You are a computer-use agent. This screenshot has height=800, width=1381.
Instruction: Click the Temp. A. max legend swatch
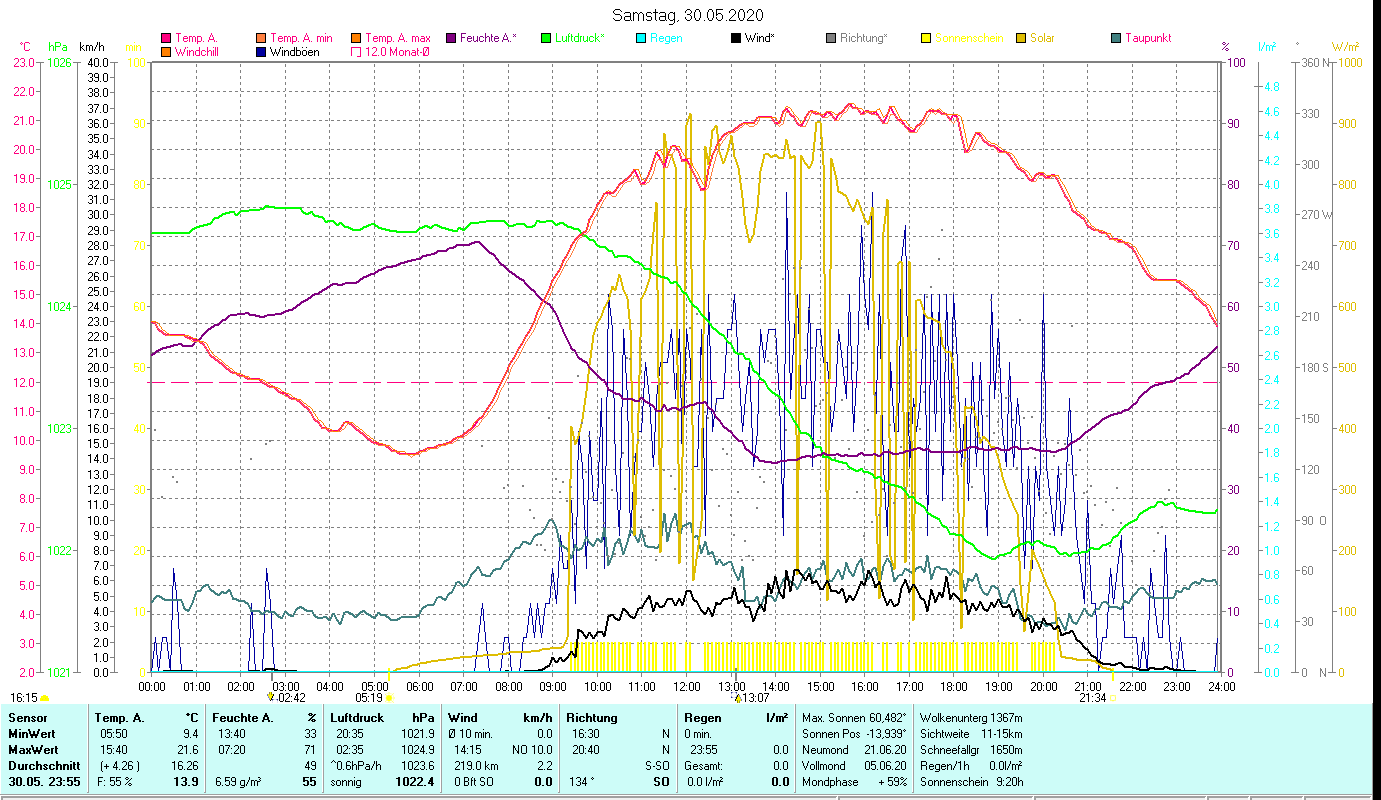click(355, 39)
